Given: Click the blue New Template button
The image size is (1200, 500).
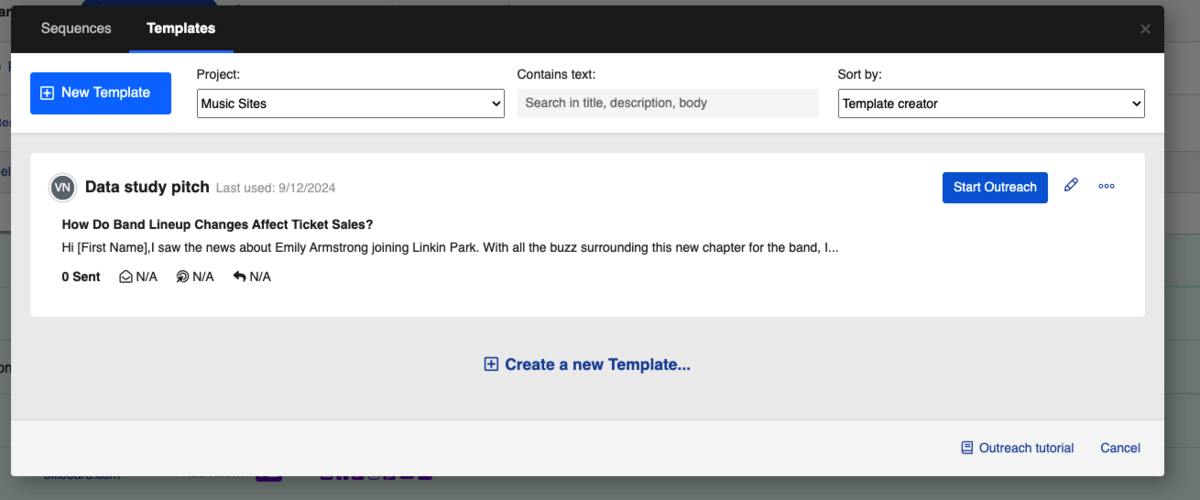Looking at the screenshot, I should (100, 93).
